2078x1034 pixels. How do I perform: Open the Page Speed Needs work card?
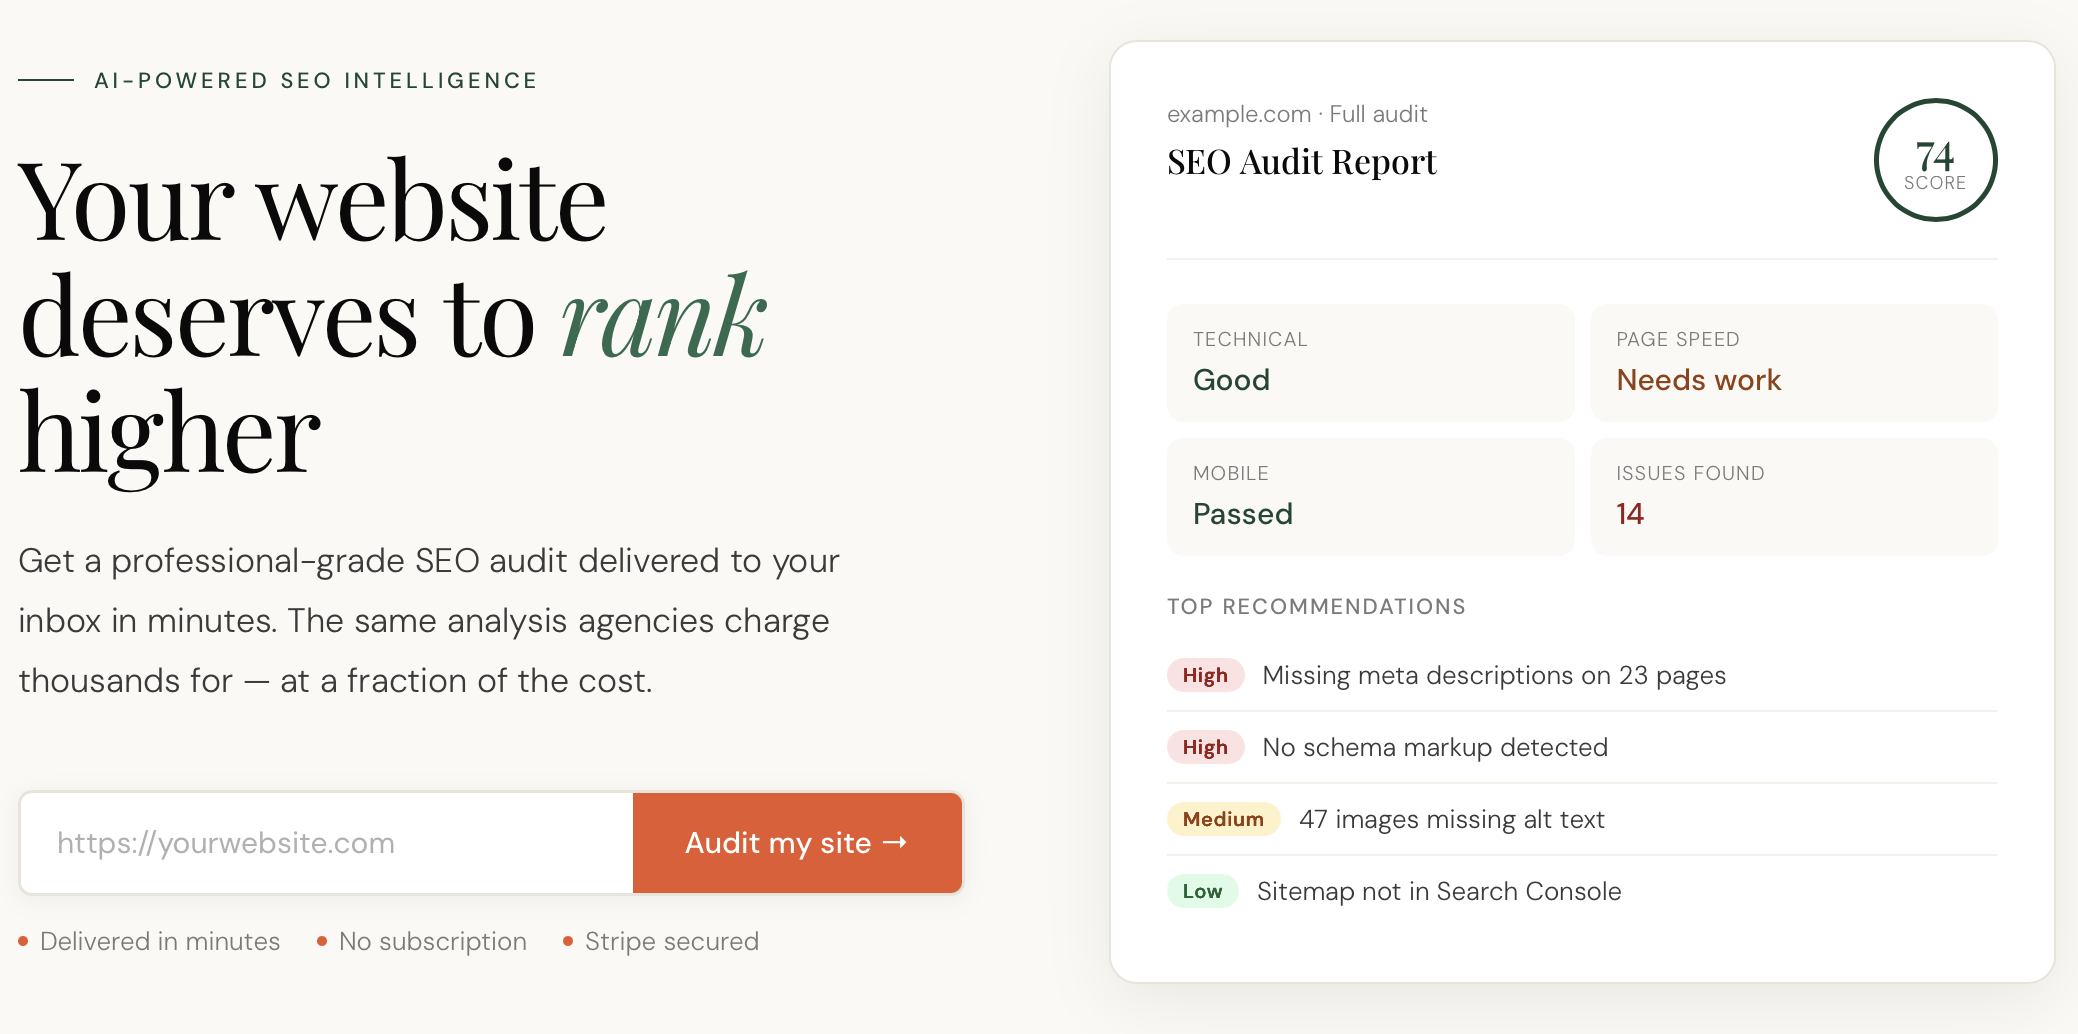[1793, 363]
